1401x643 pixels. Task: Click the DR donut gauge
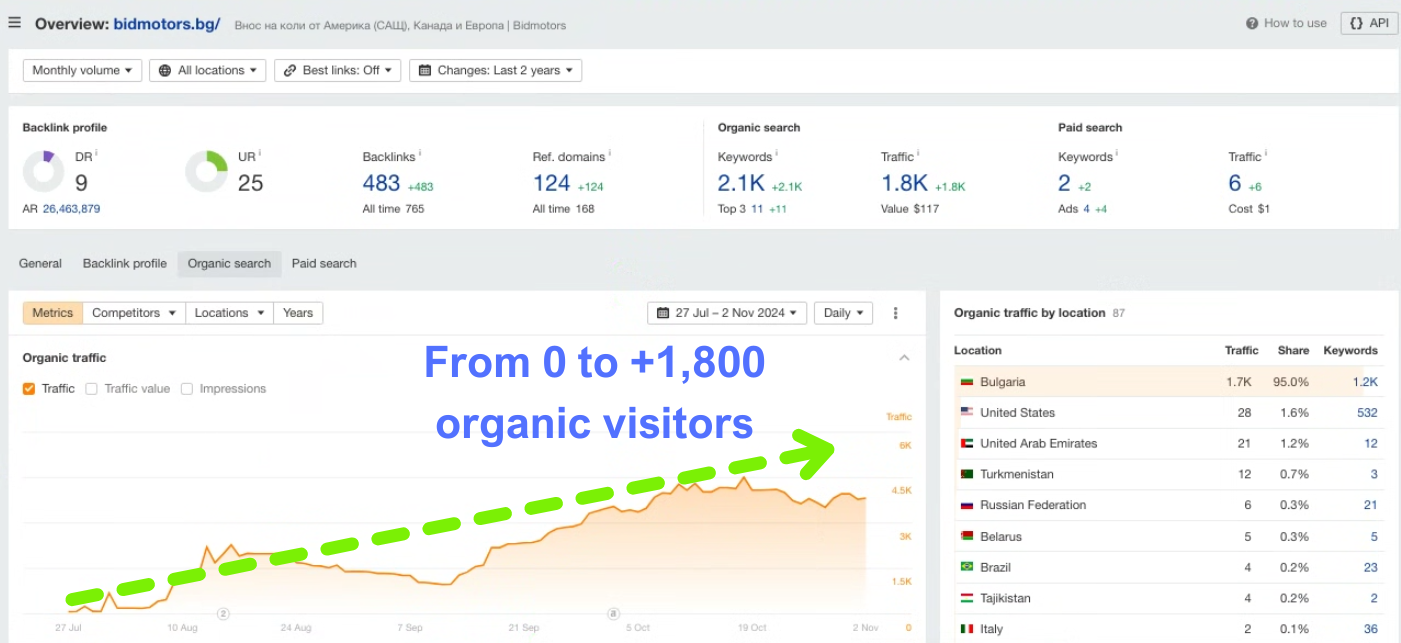tap(44, 172)
